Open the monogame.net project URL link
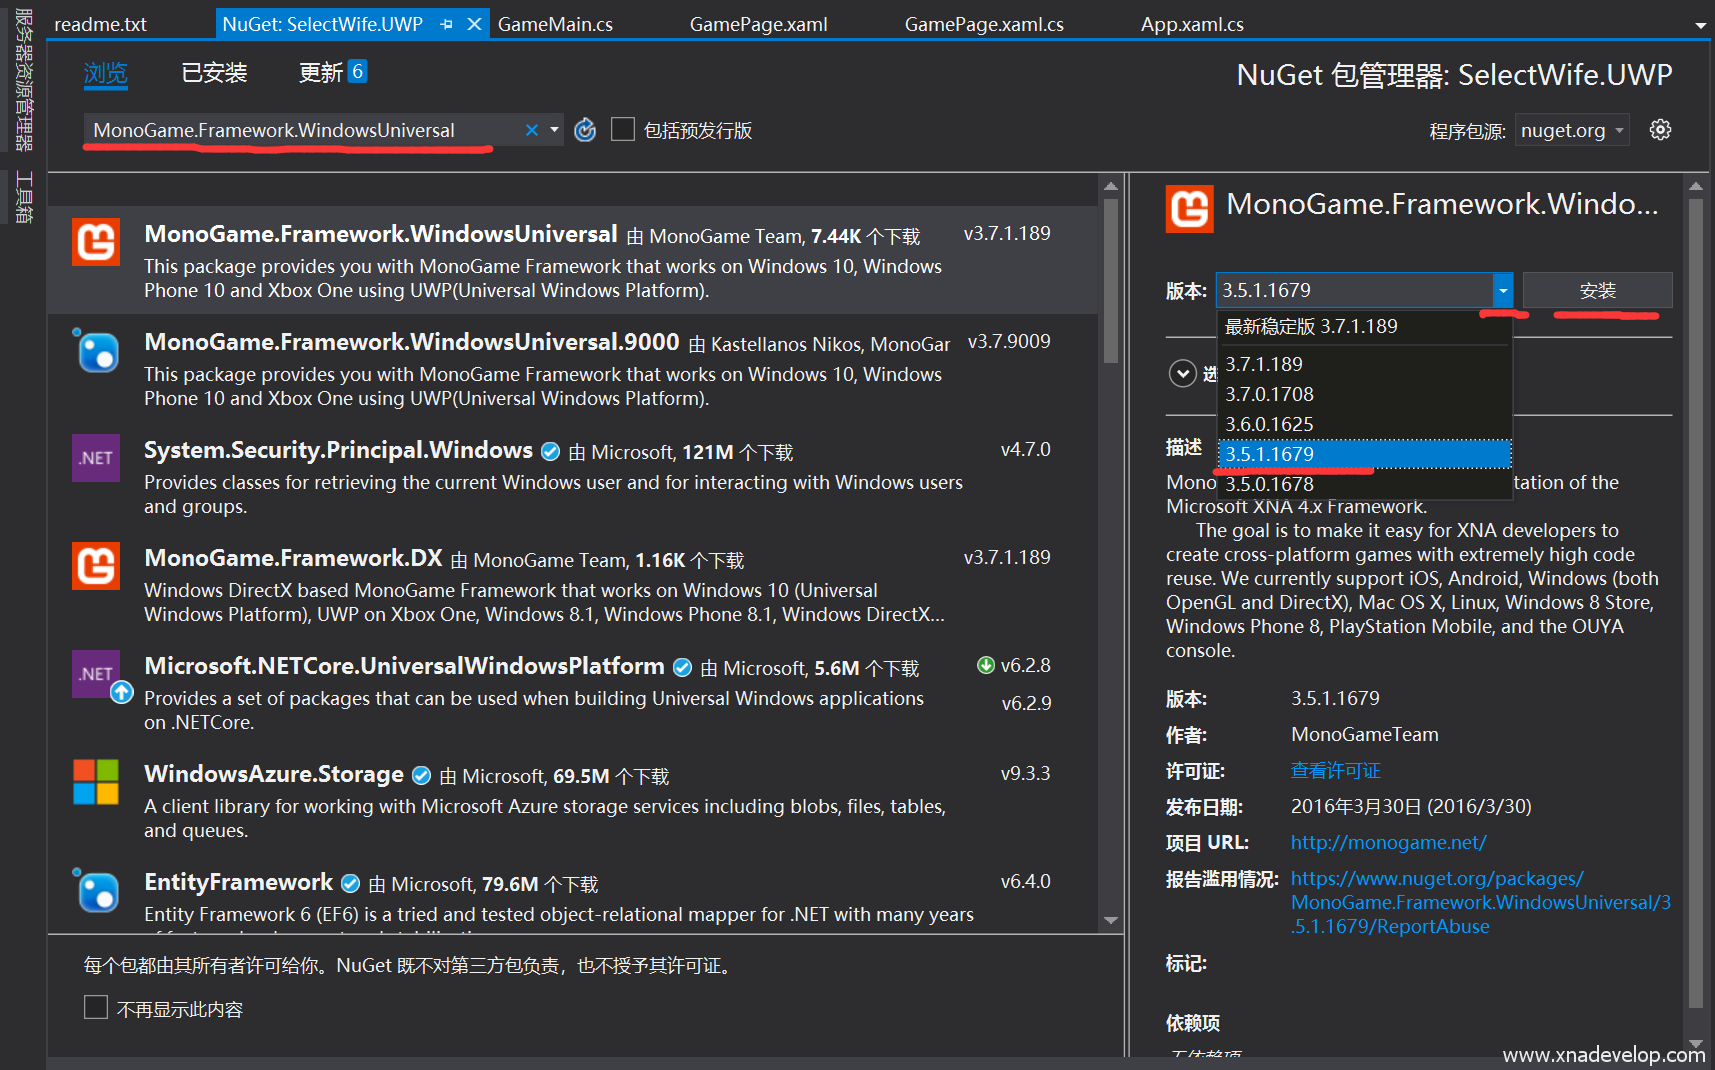Screen dimensions: 1715x1070 pyautogui.click(x=1388, y=842)
